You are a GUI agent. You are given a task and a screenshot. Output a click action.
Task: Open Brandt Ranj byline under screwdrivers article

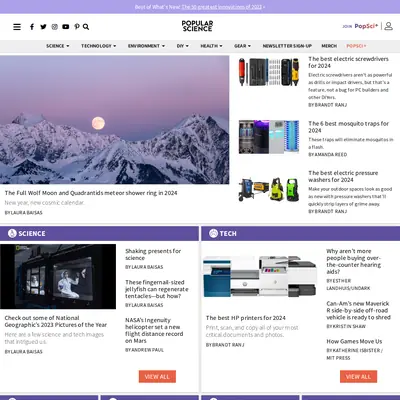327,105
